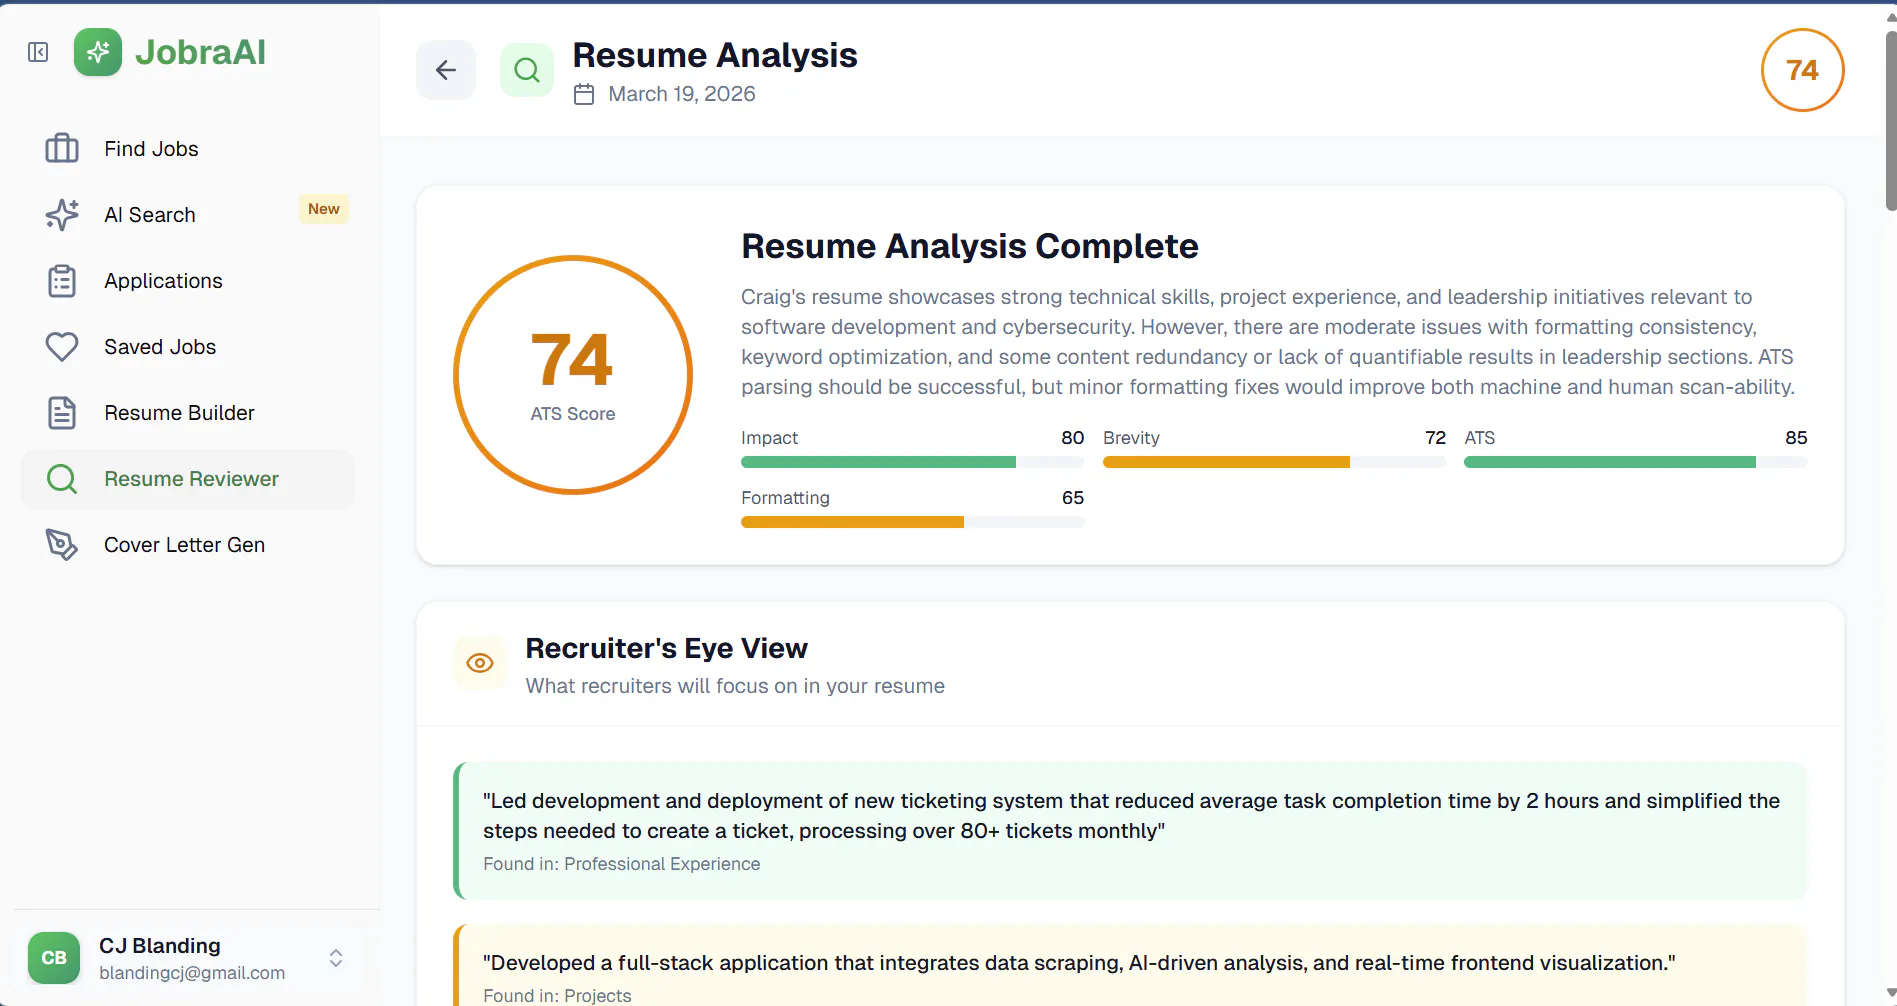Click the Cover Letter Gen pen icon

pos(62,545)
